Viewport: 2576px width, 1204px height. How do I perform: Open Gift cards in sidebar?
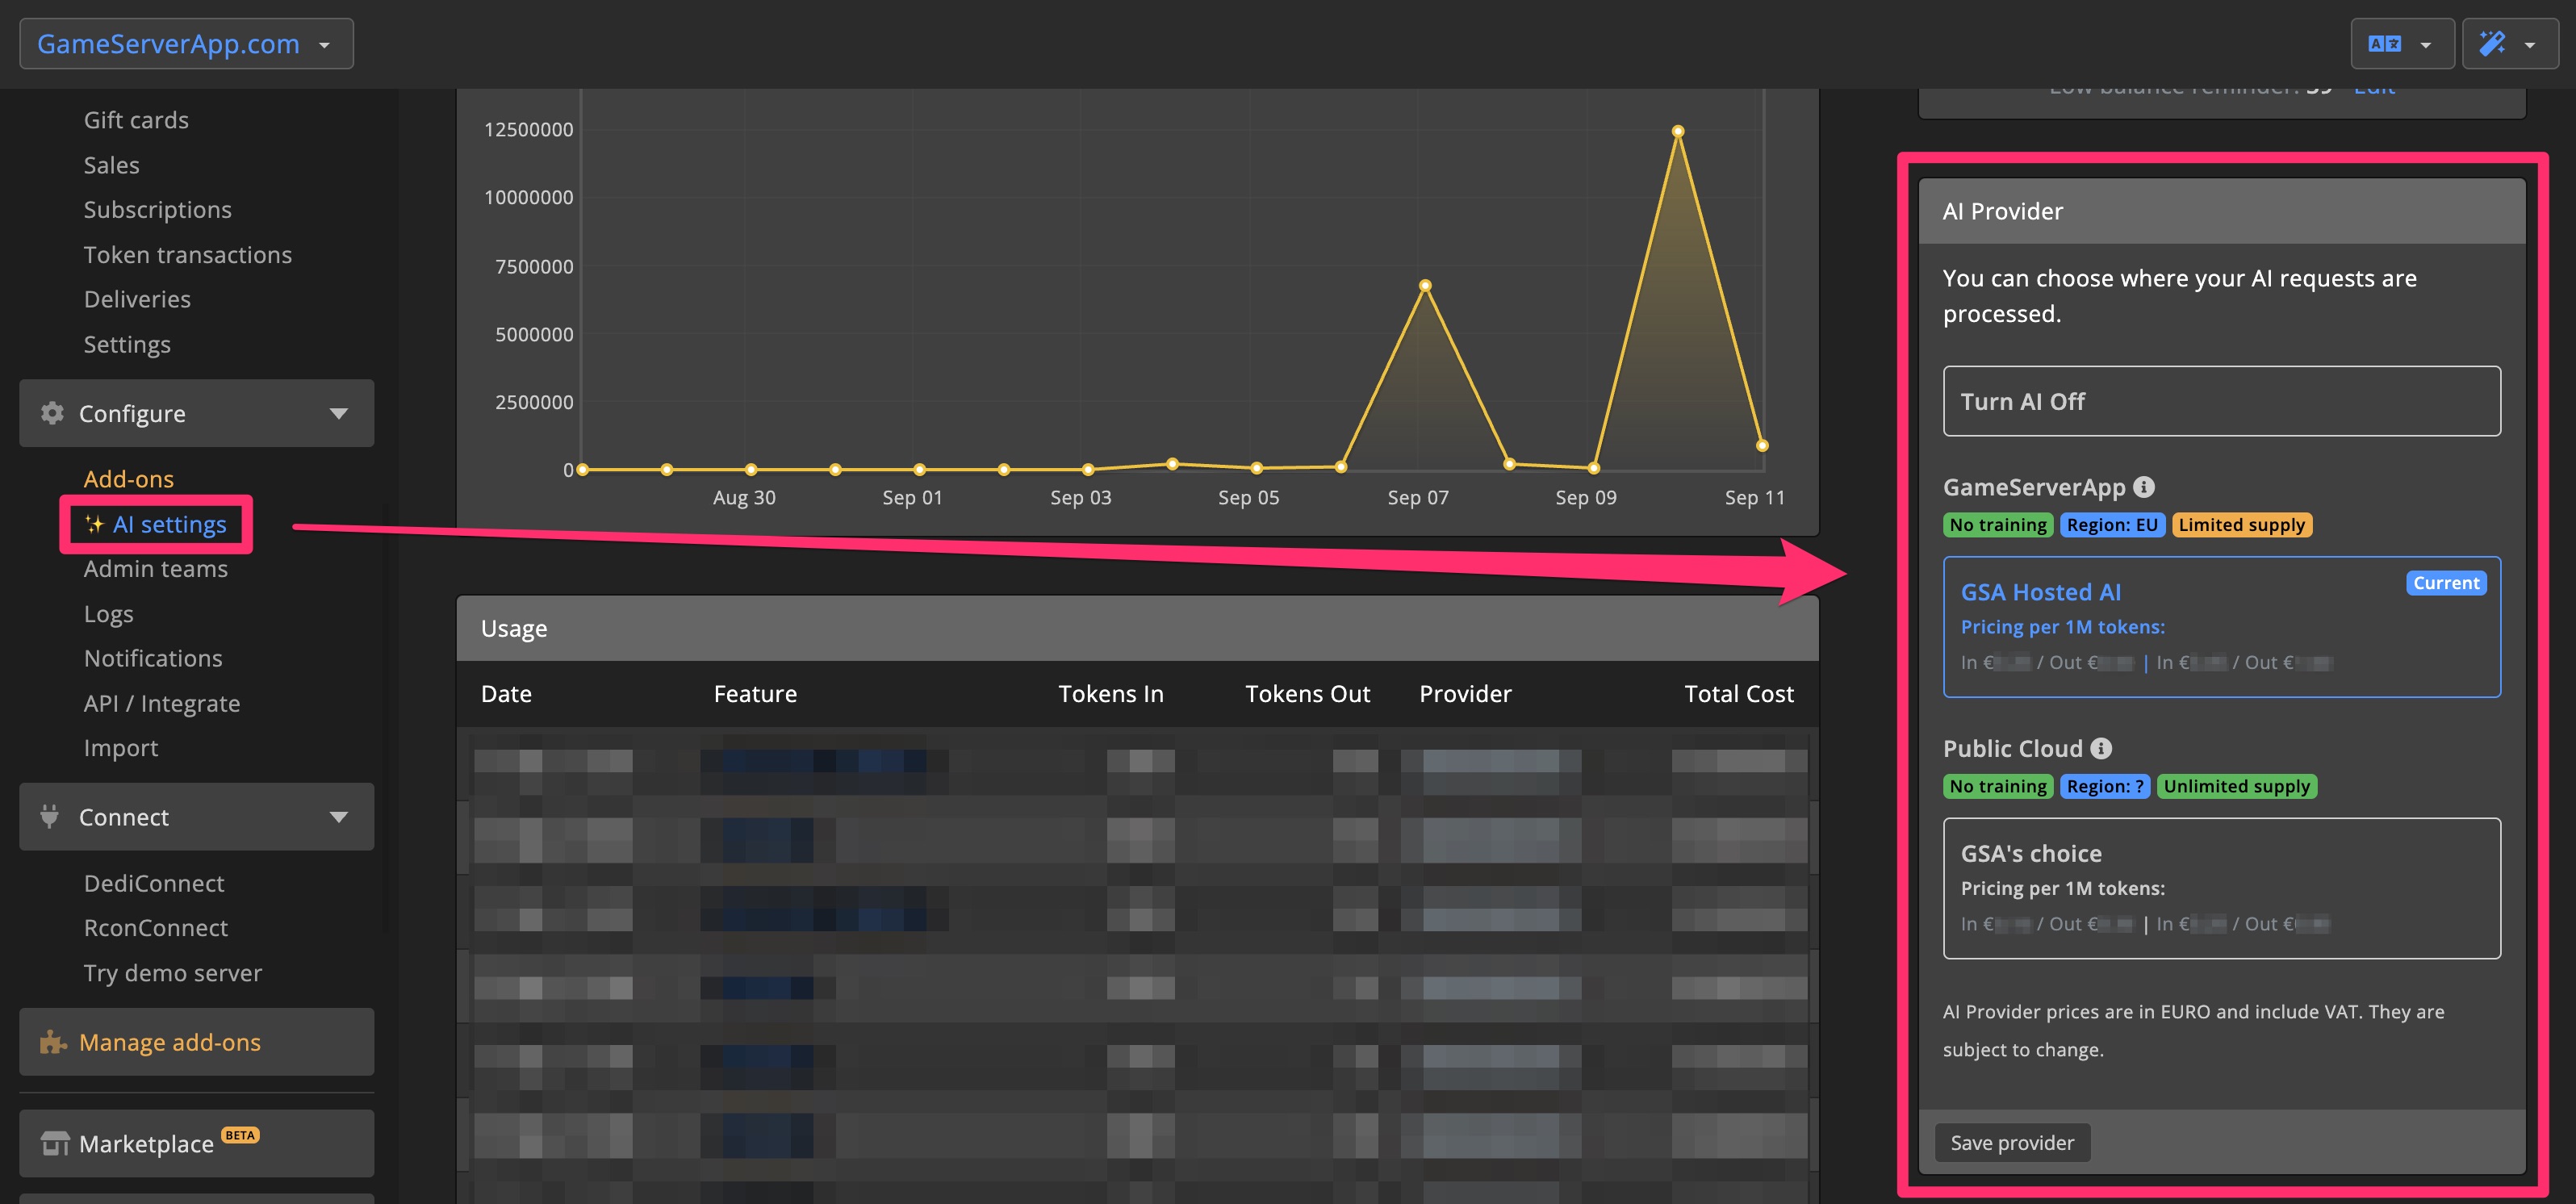136,120
